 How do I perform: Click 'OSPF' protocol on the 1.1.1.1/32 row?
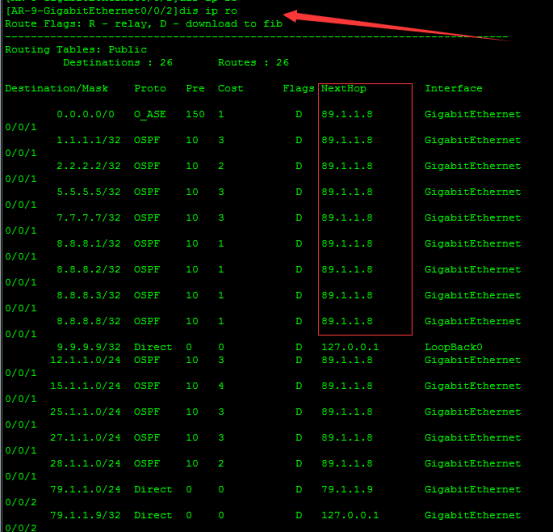tap(147, 140)
